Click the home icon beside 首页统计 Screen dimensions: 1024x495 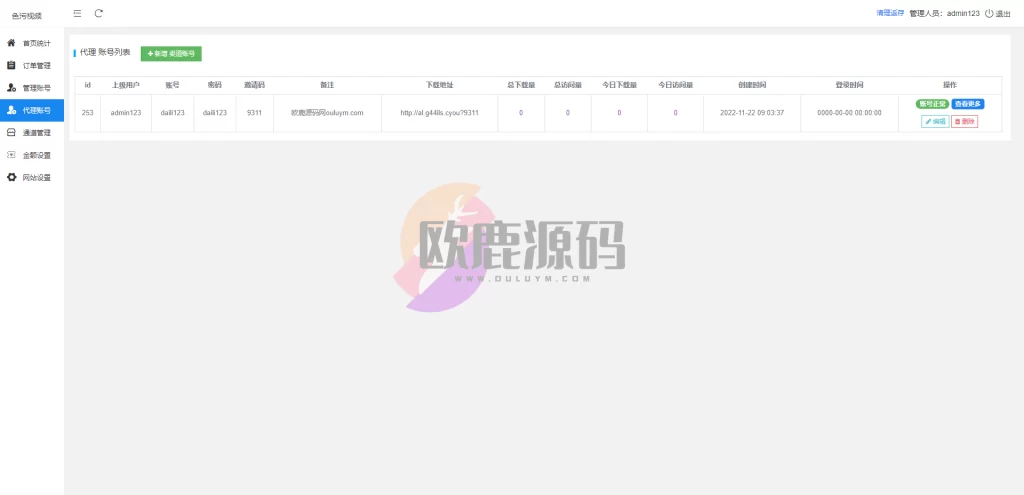[11, 43]
